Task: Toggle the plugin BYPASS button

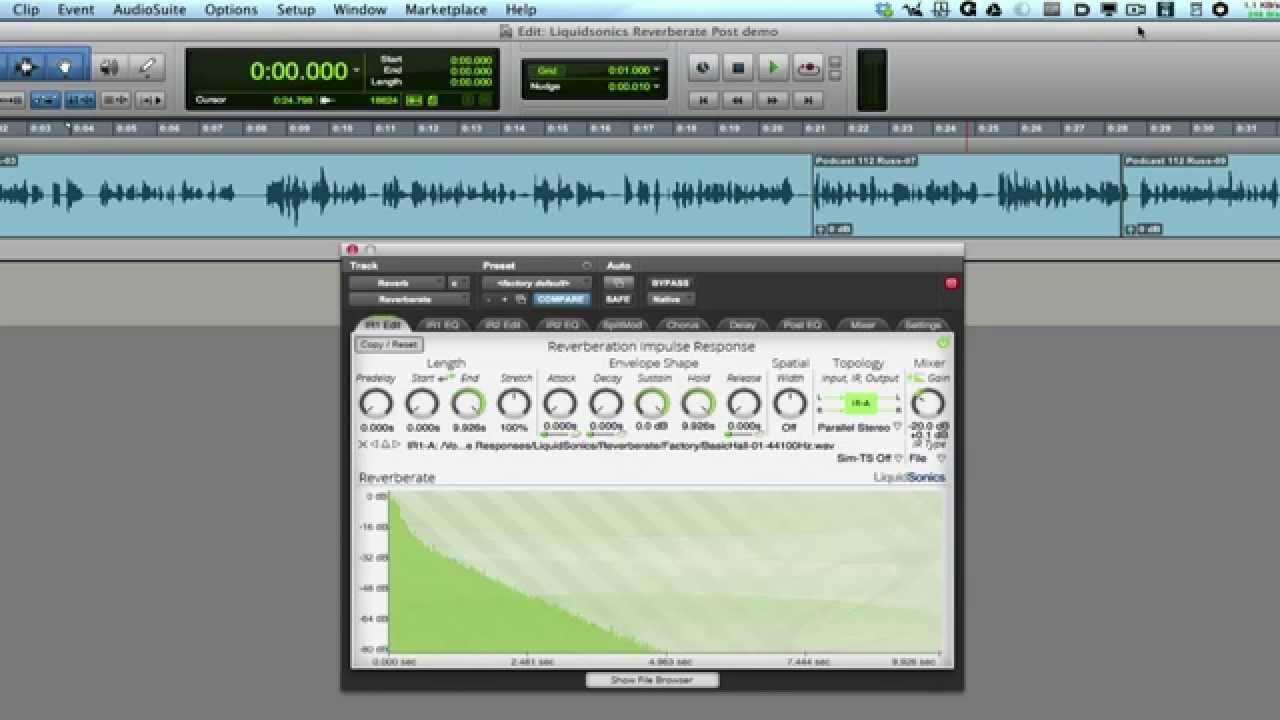Action: pyautogui.click(x=670, y=283)
